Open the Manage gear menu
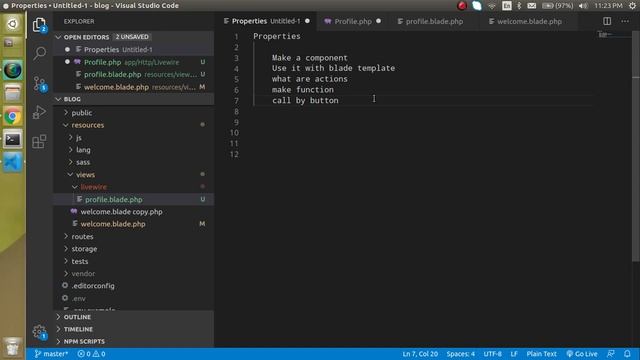640x360 pixels. click(x=40, y=332)
